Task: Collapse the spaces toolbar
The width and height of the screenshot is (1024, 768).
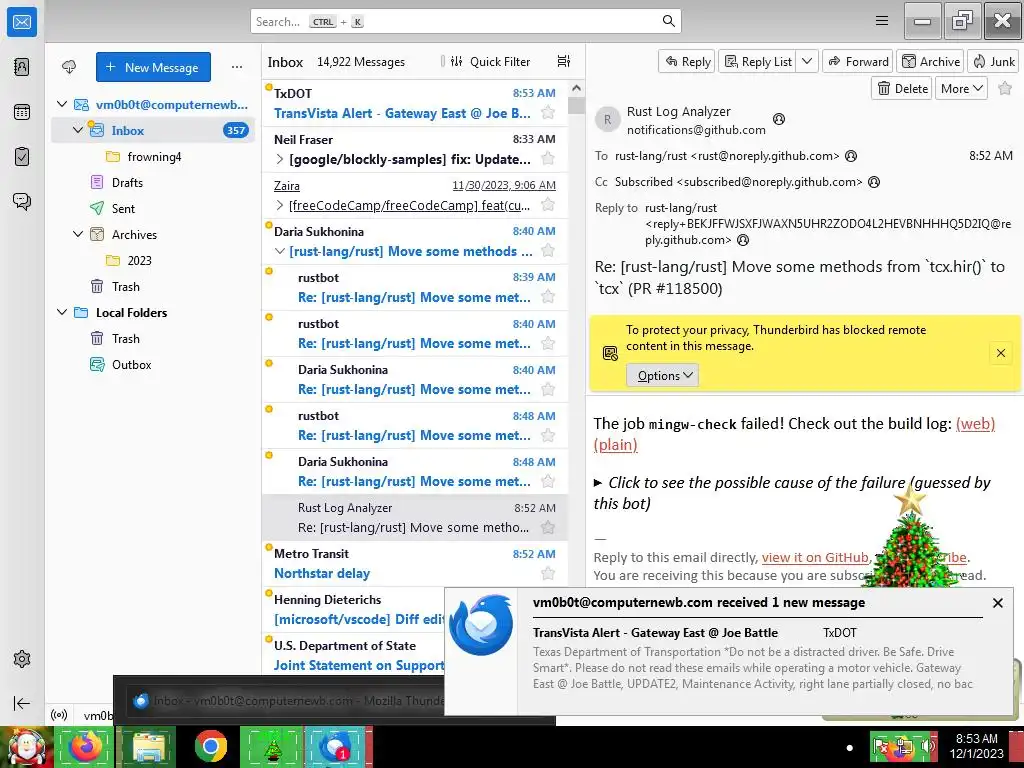Action: coord(22,703)
